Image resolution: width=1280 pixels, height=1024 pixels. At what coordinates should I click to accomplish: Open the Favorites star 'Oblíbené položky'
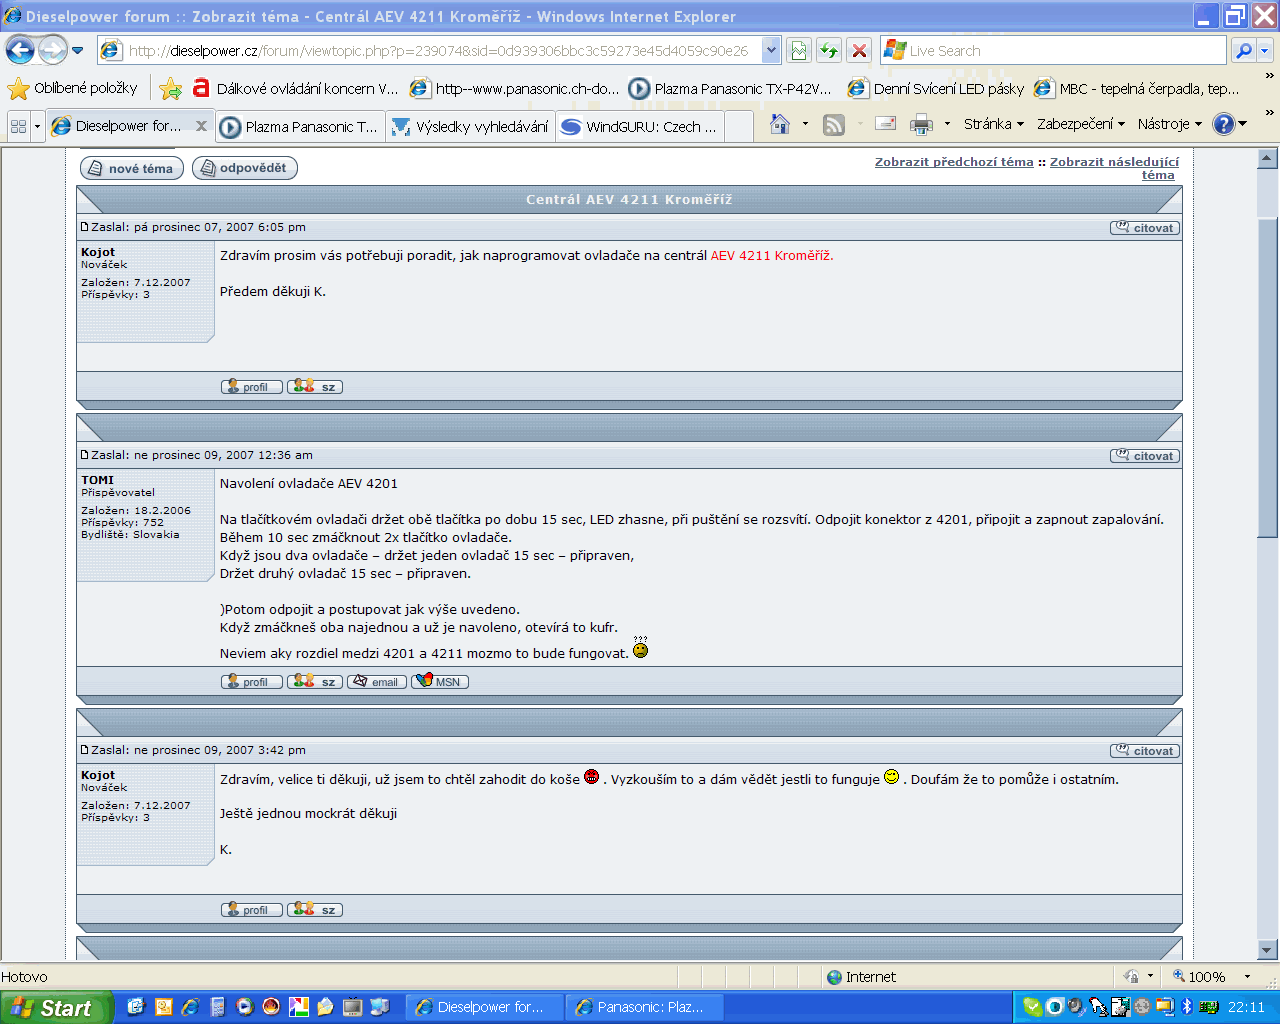73,88
